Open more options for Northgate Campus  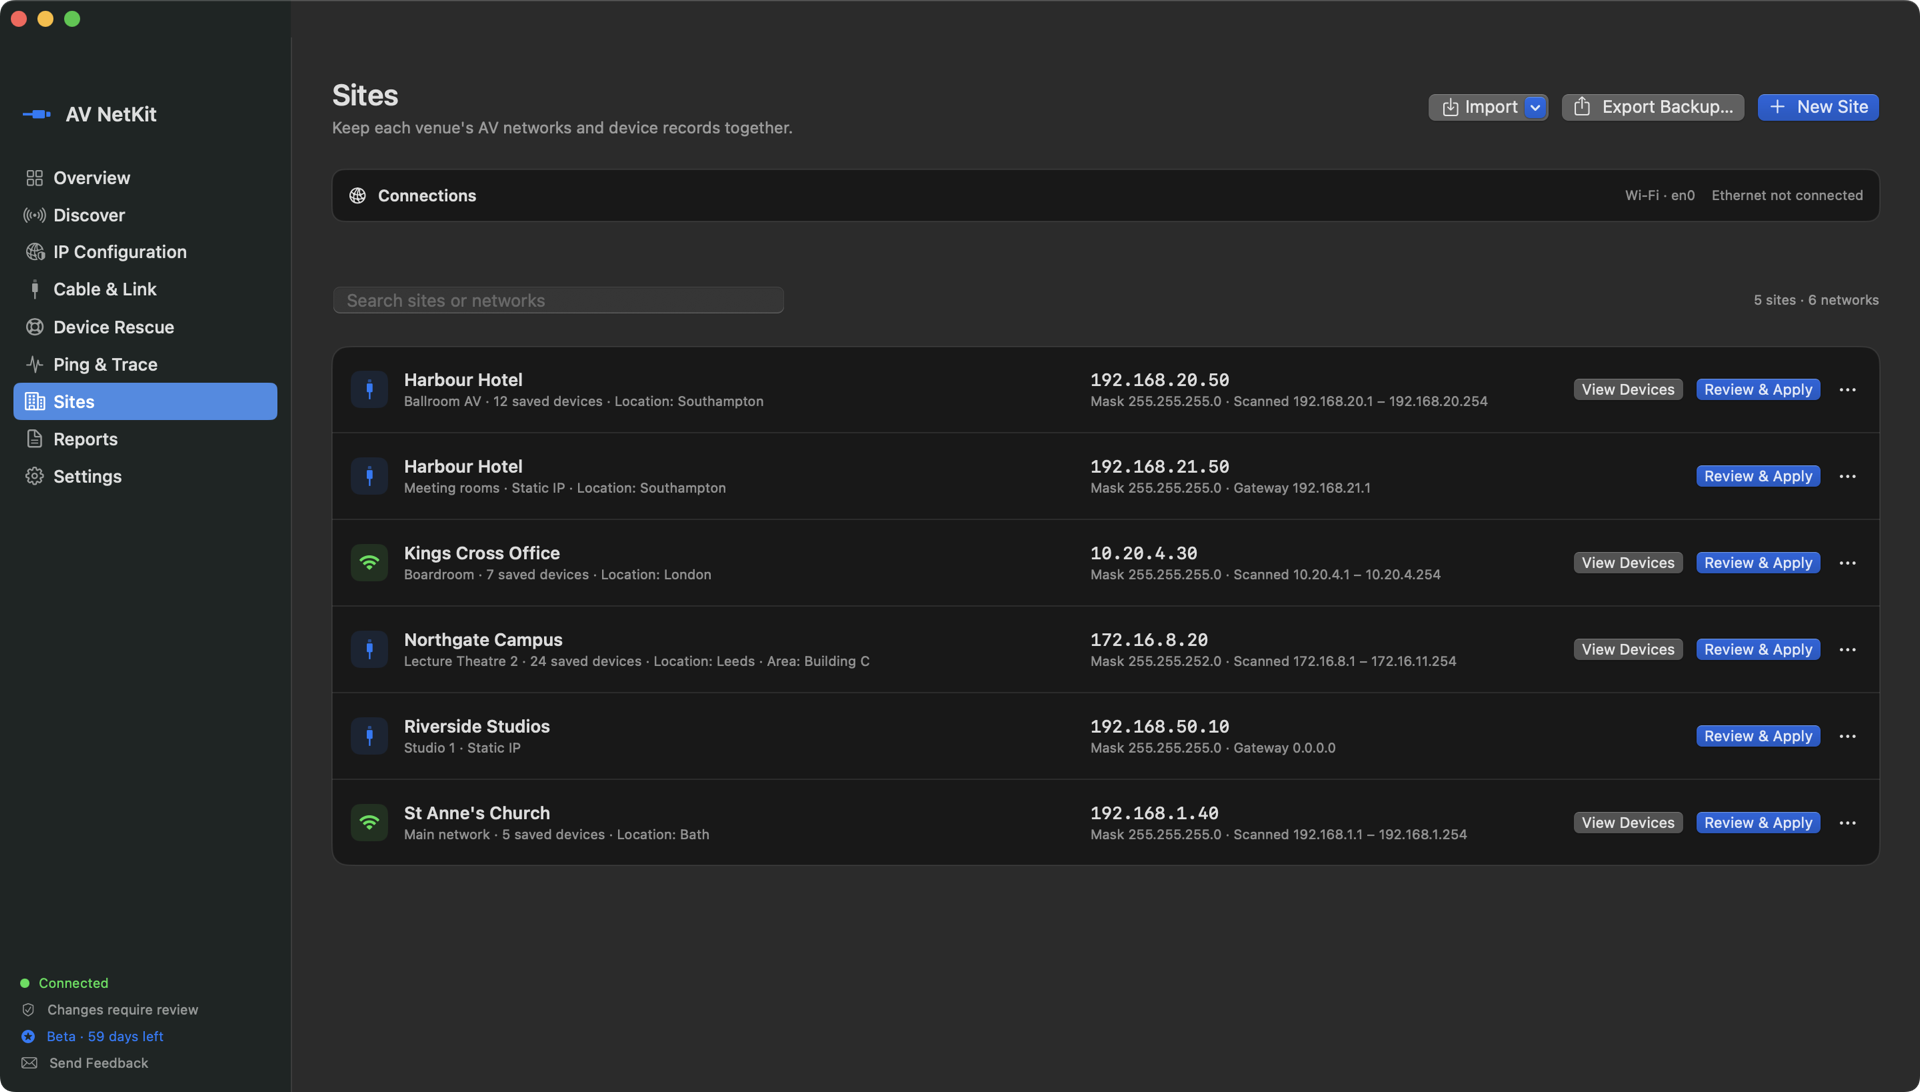(x=1847, y=649)
